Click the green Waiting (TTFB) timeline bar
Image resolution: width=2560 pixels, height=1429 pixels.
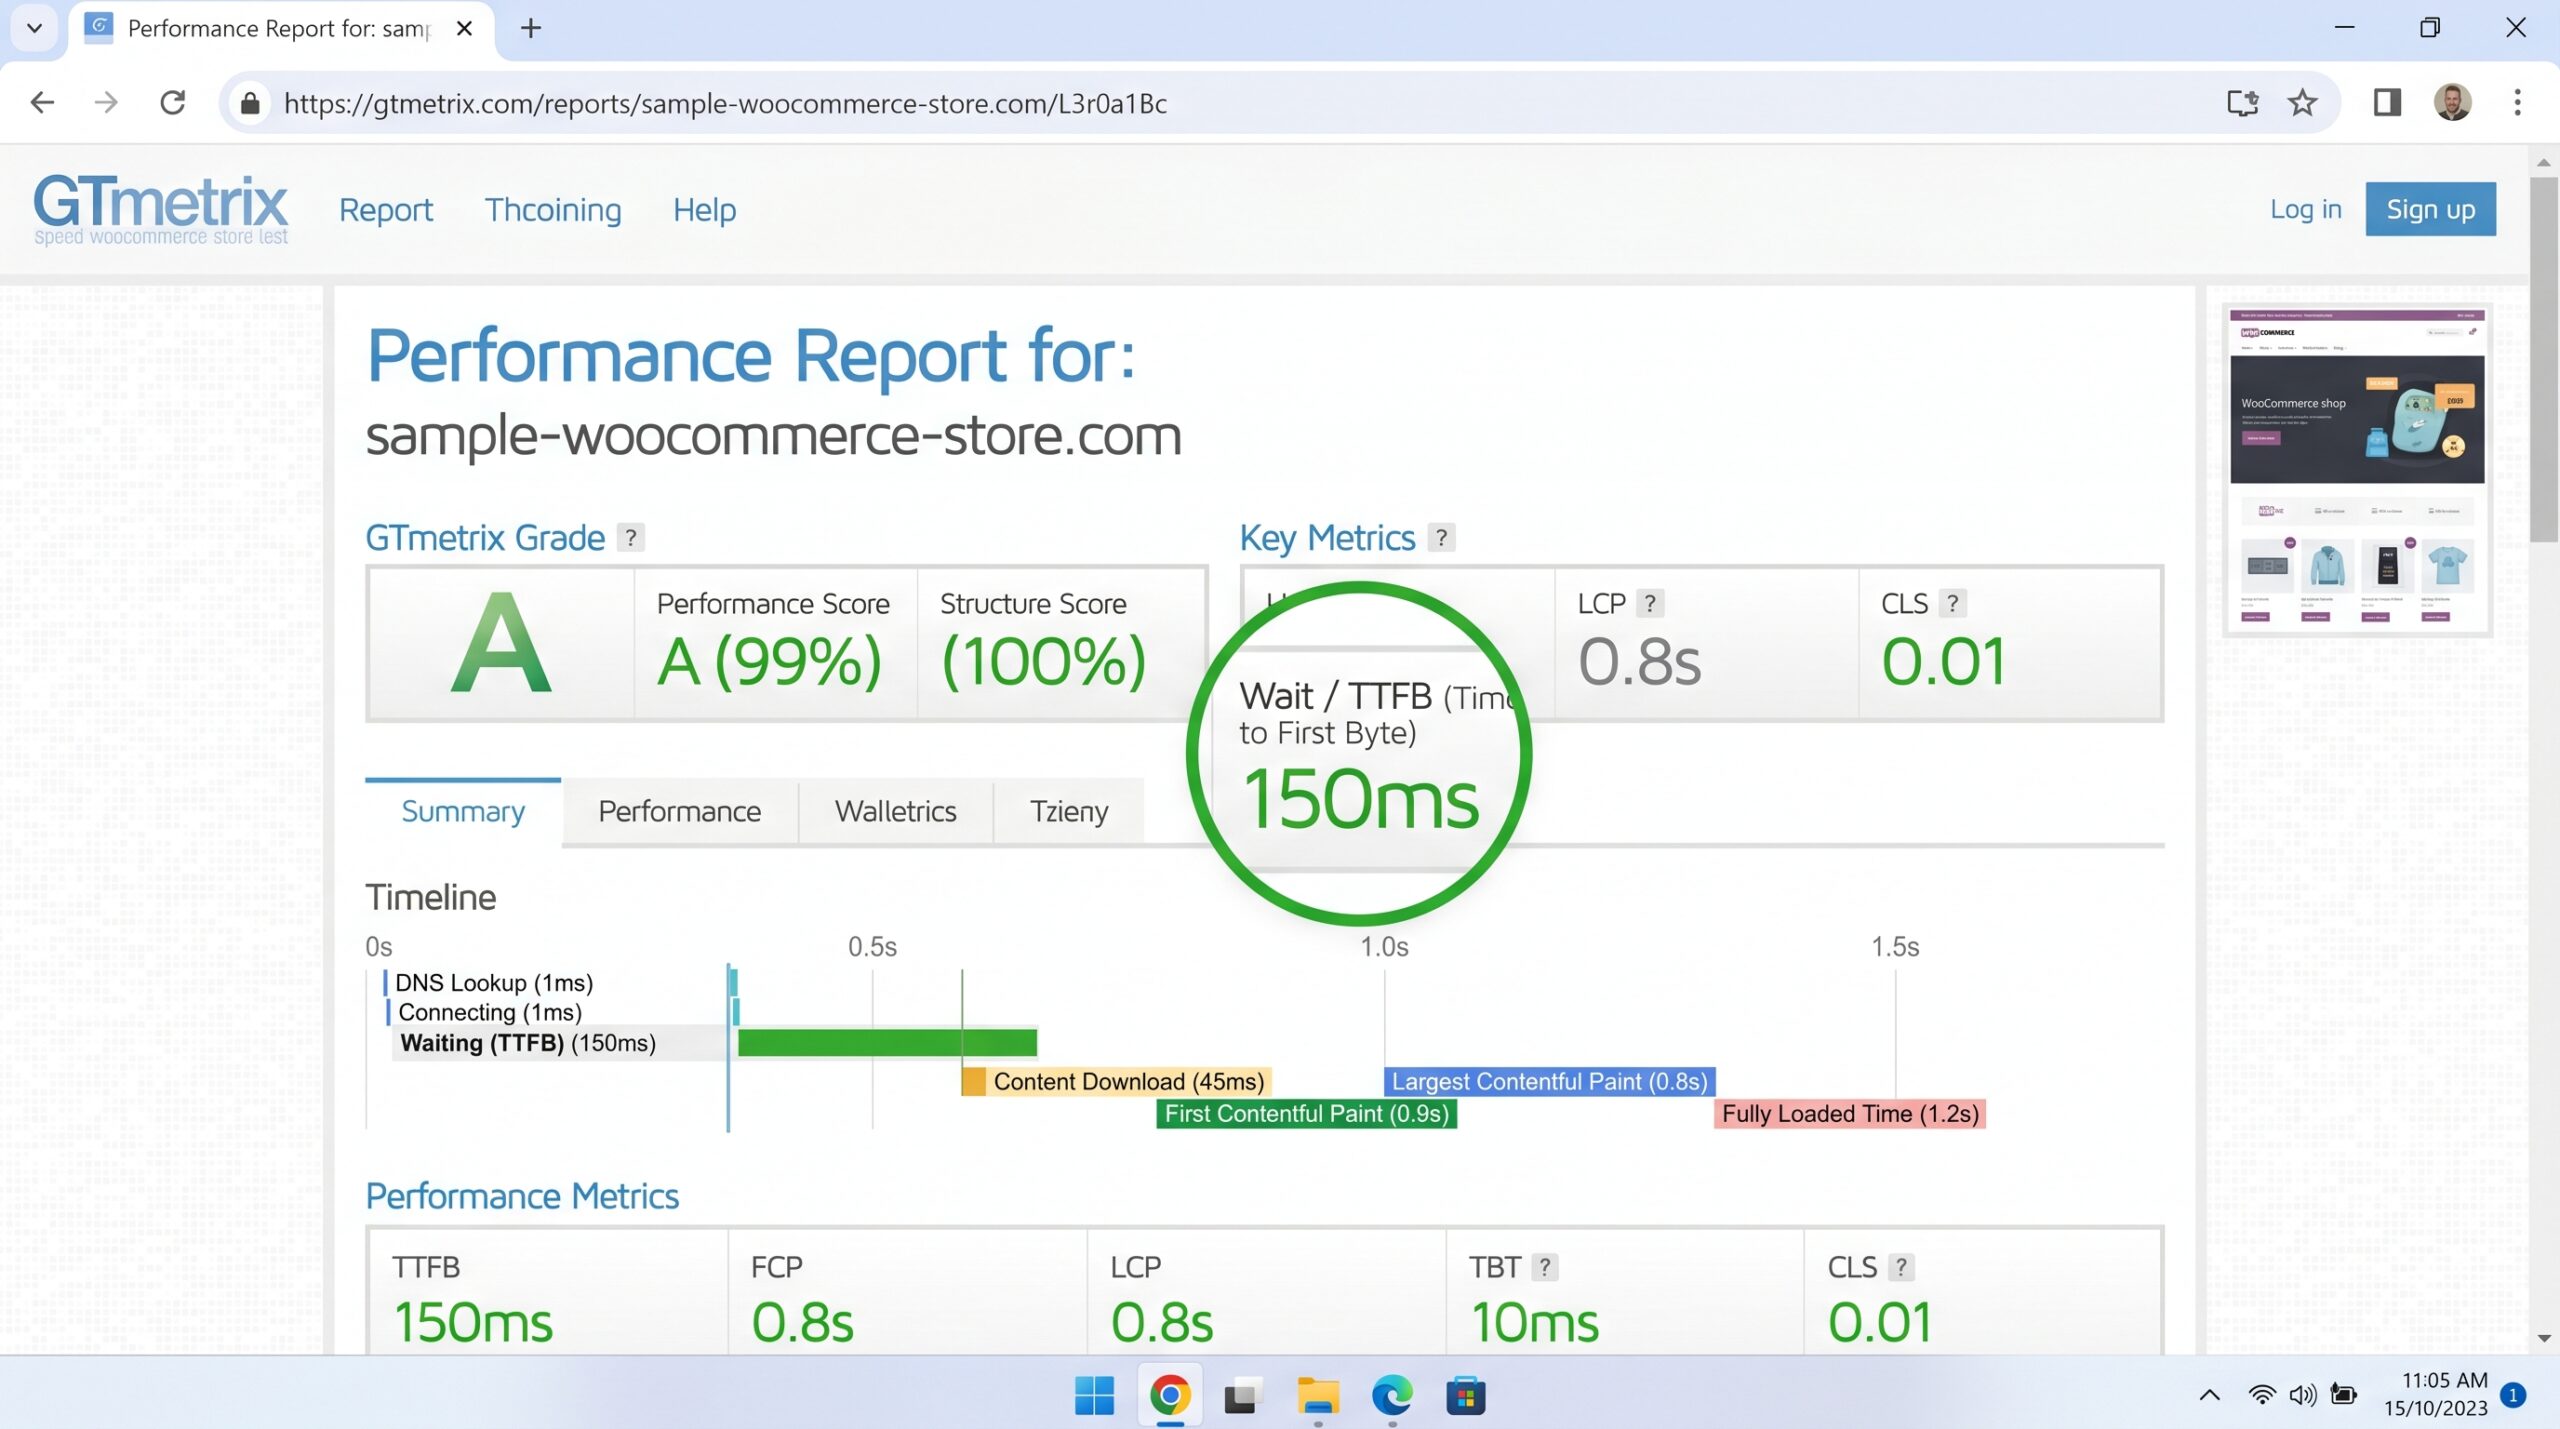[x=887, y=1043]
